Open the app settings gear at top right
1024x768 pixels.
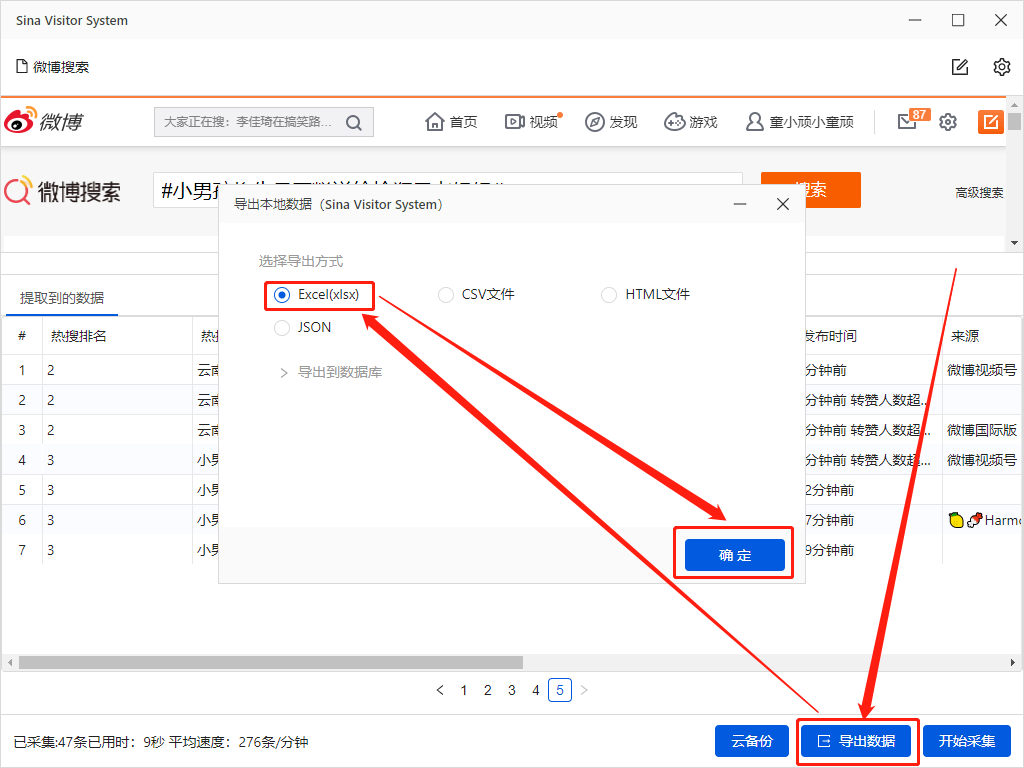(x=1002, y=67)
